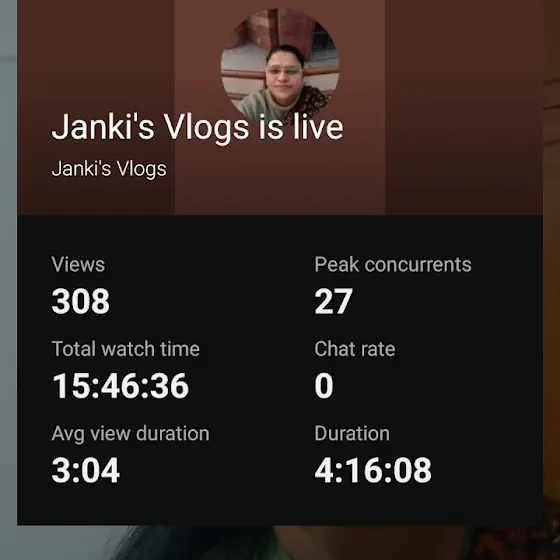Viewport: 560px width, 560px height.
Task: Click the peak concurrents value 27
Action: (x=334, y=301)
